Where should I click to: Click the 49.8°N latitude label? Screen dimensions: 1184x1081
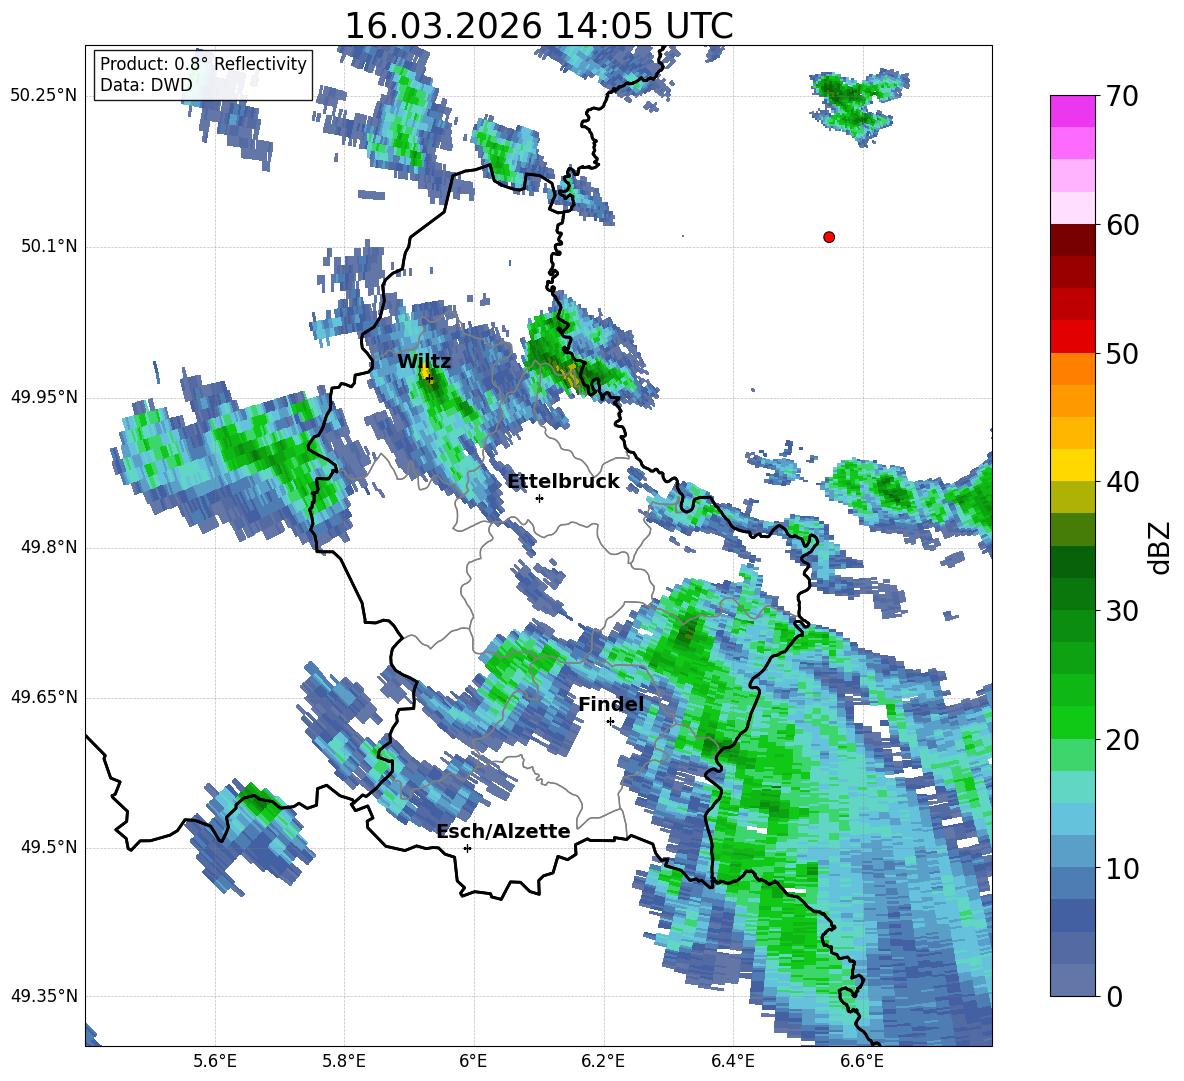click(x=48, y=547)
